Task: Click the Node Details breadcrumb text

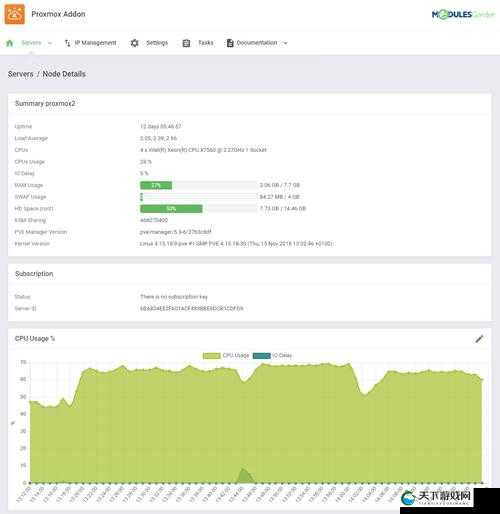Action: 64,74
